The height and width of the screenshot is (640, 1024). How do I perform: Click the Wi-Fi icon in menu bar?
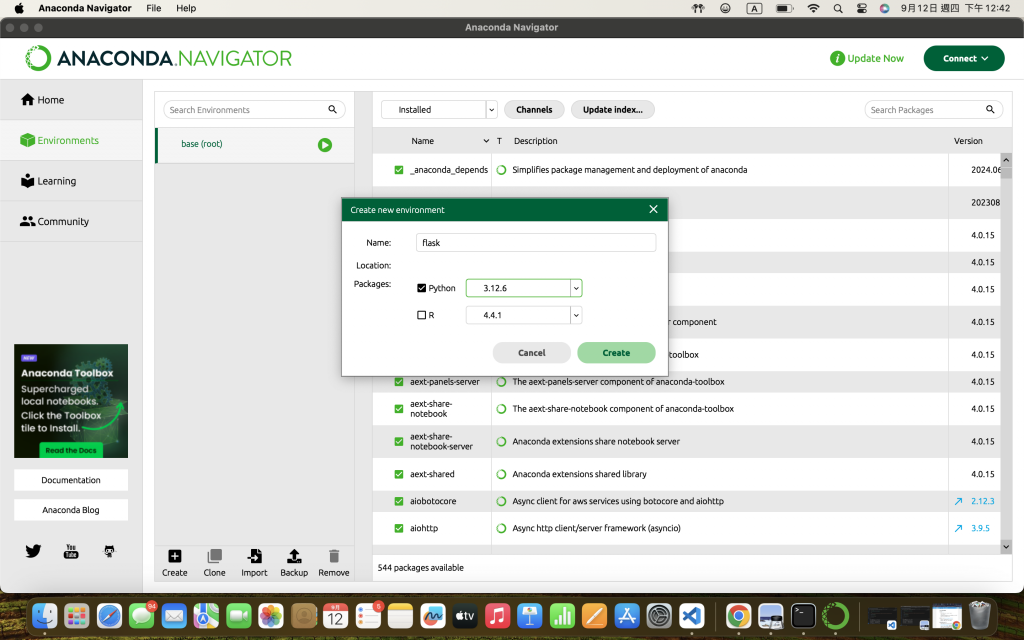pyautogui.click(x=813, y=8)
